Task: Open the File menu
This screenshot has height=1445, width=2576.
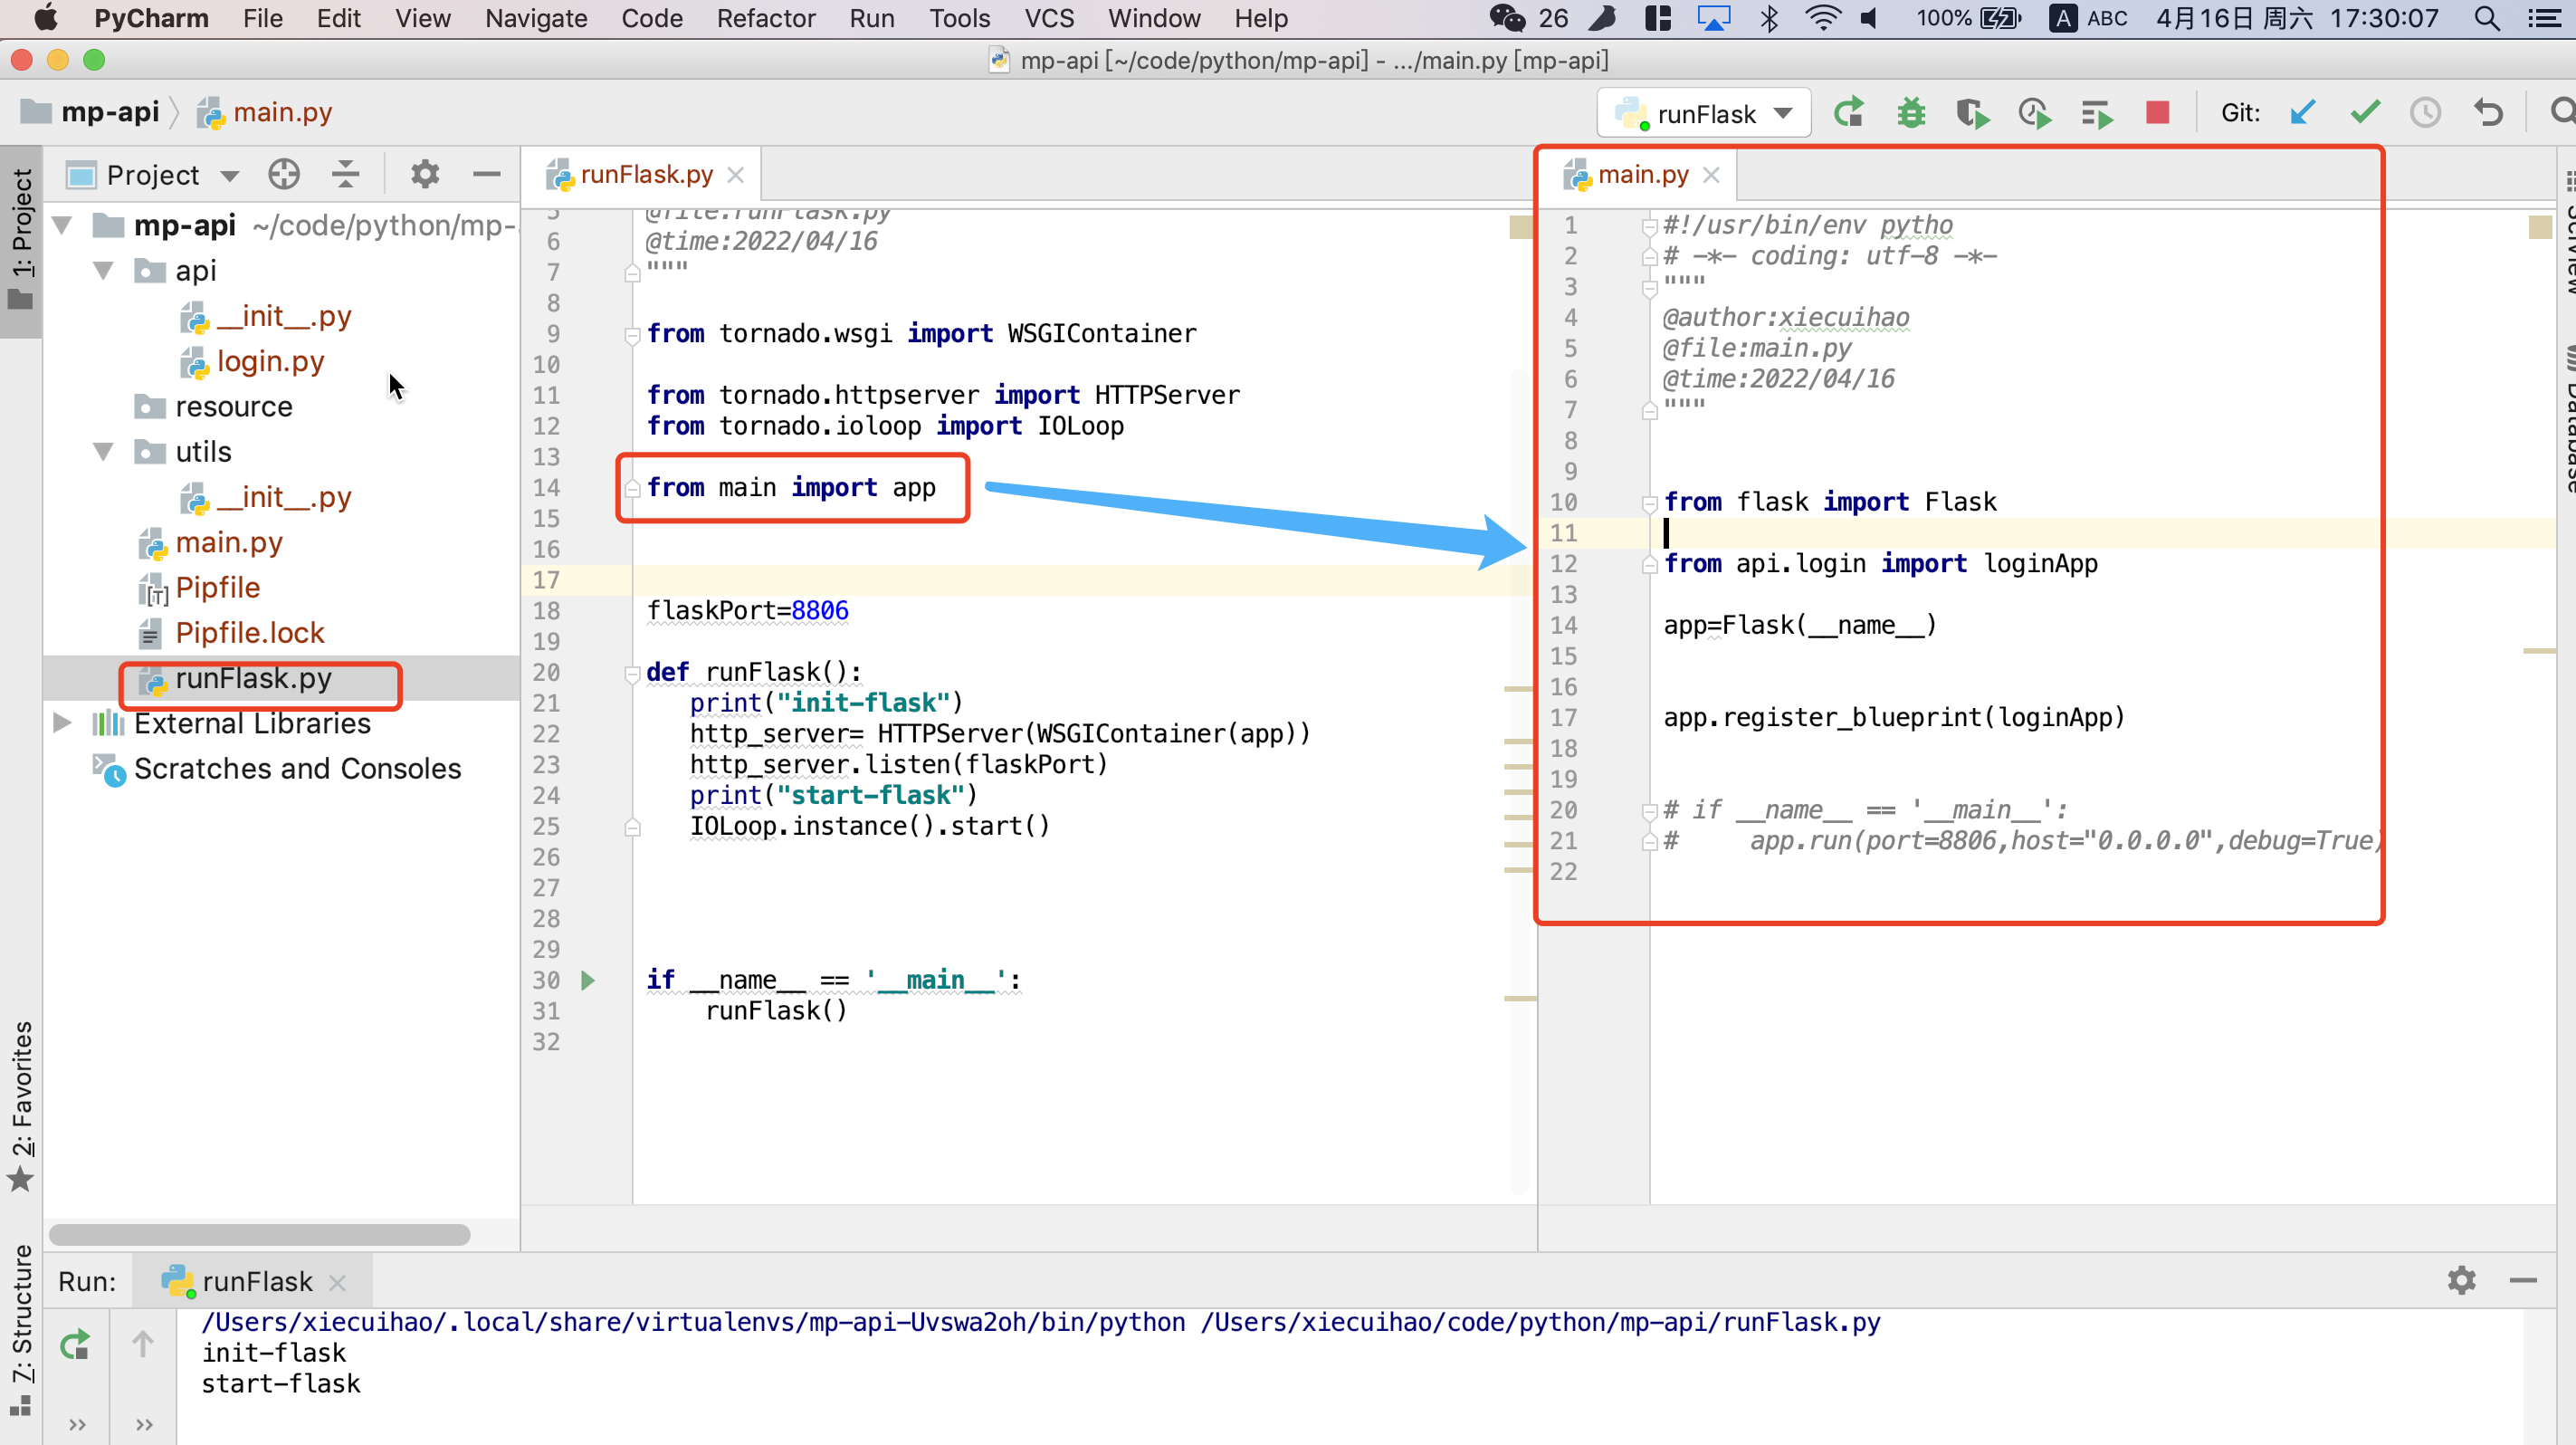Action: pyautogui.click(x=262, y=18)
